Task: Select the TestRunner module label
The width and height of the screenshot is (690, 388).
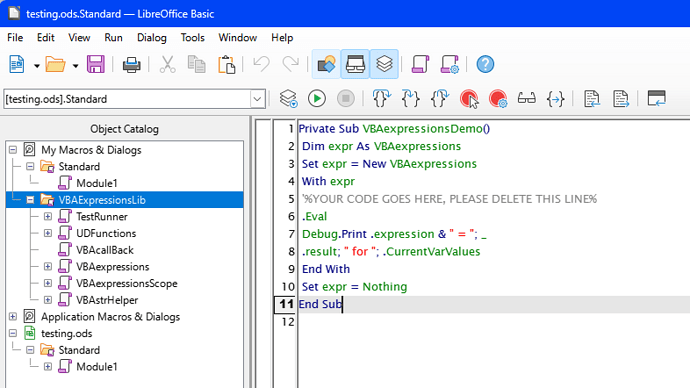Action: [102, 216]
